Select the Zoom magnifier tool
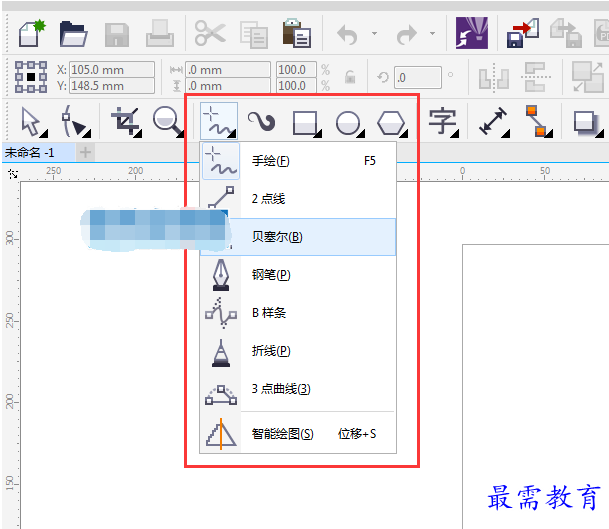This screenshot has width=609, height=529. coord(168,122)
